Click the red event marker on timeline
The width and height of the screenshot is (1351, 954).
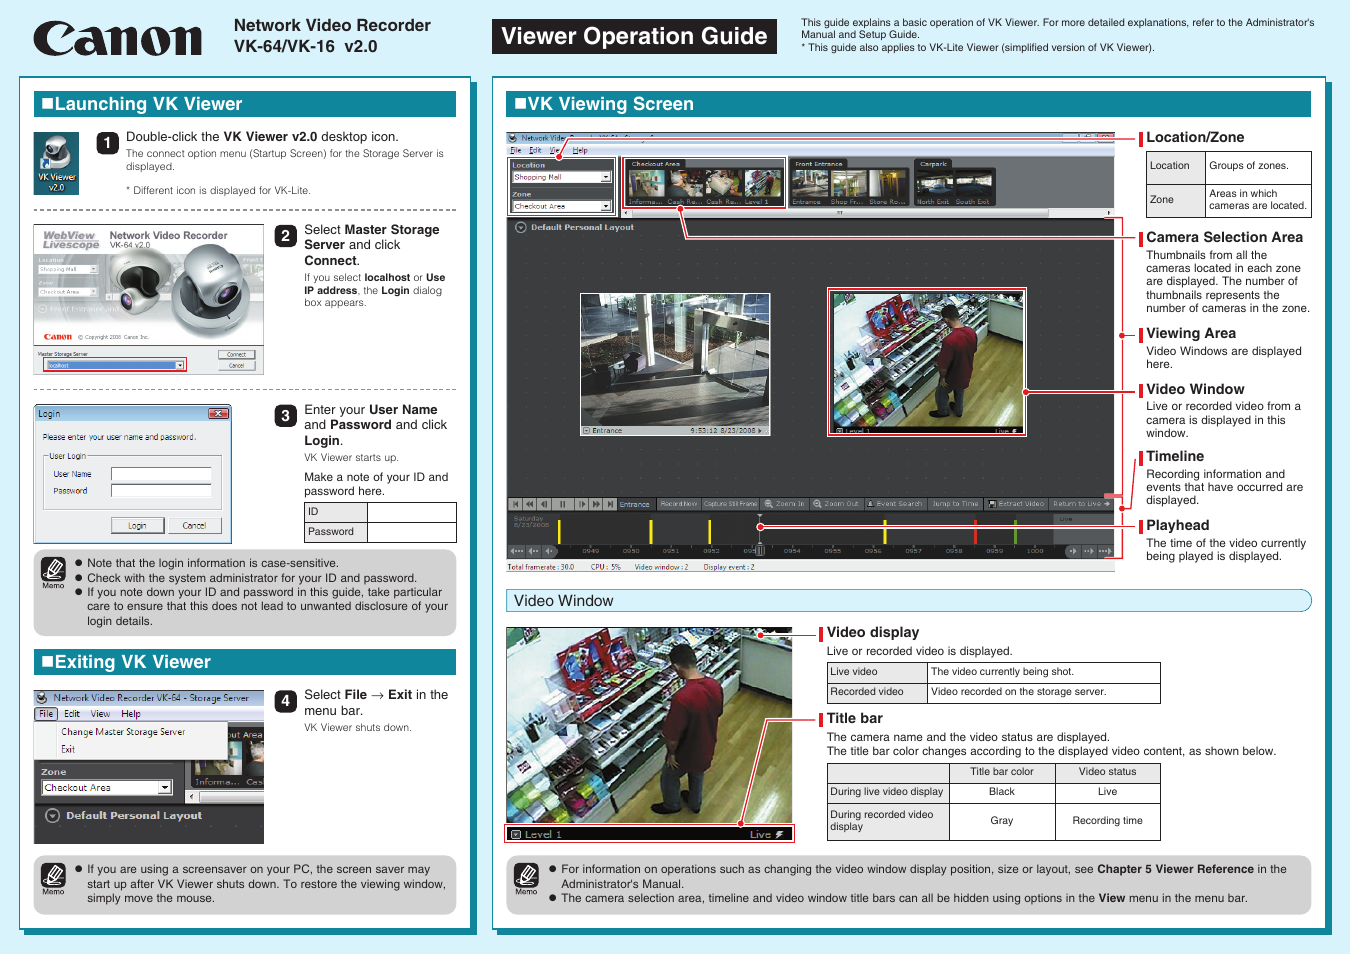[975, 532]
